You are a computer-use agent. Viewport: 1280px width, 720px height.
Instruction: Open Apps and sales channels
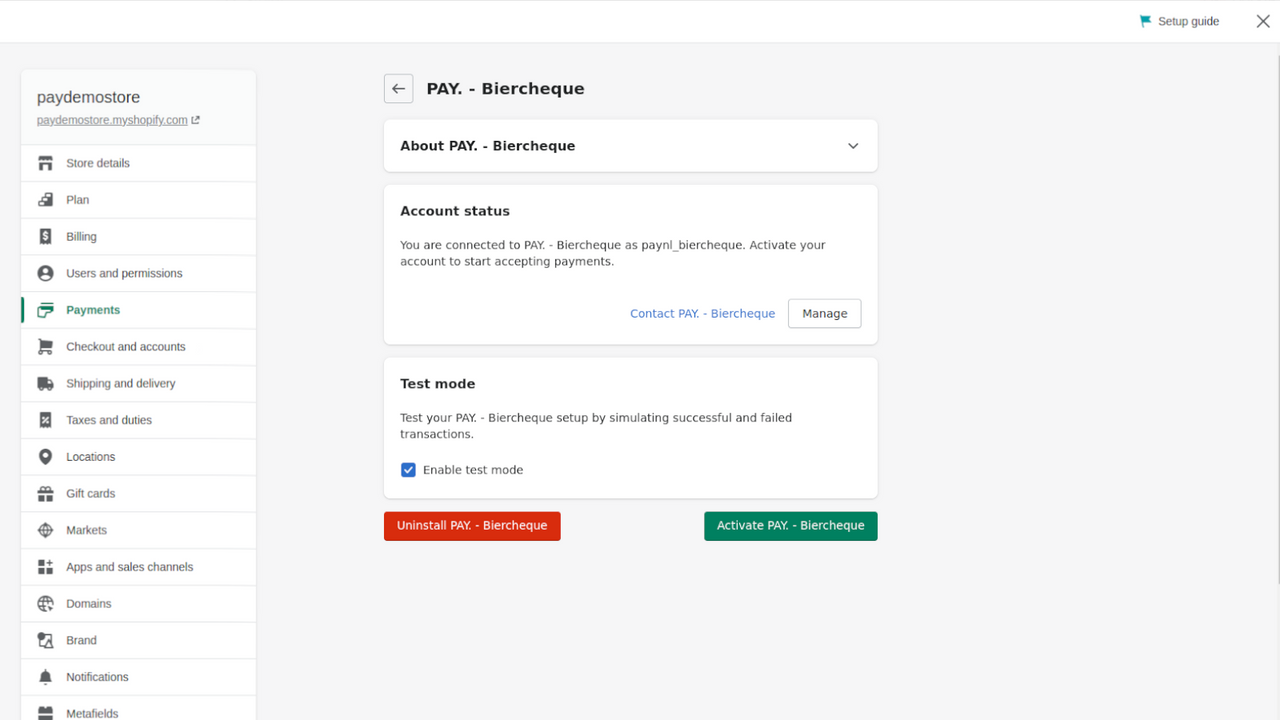pos(138,567)
